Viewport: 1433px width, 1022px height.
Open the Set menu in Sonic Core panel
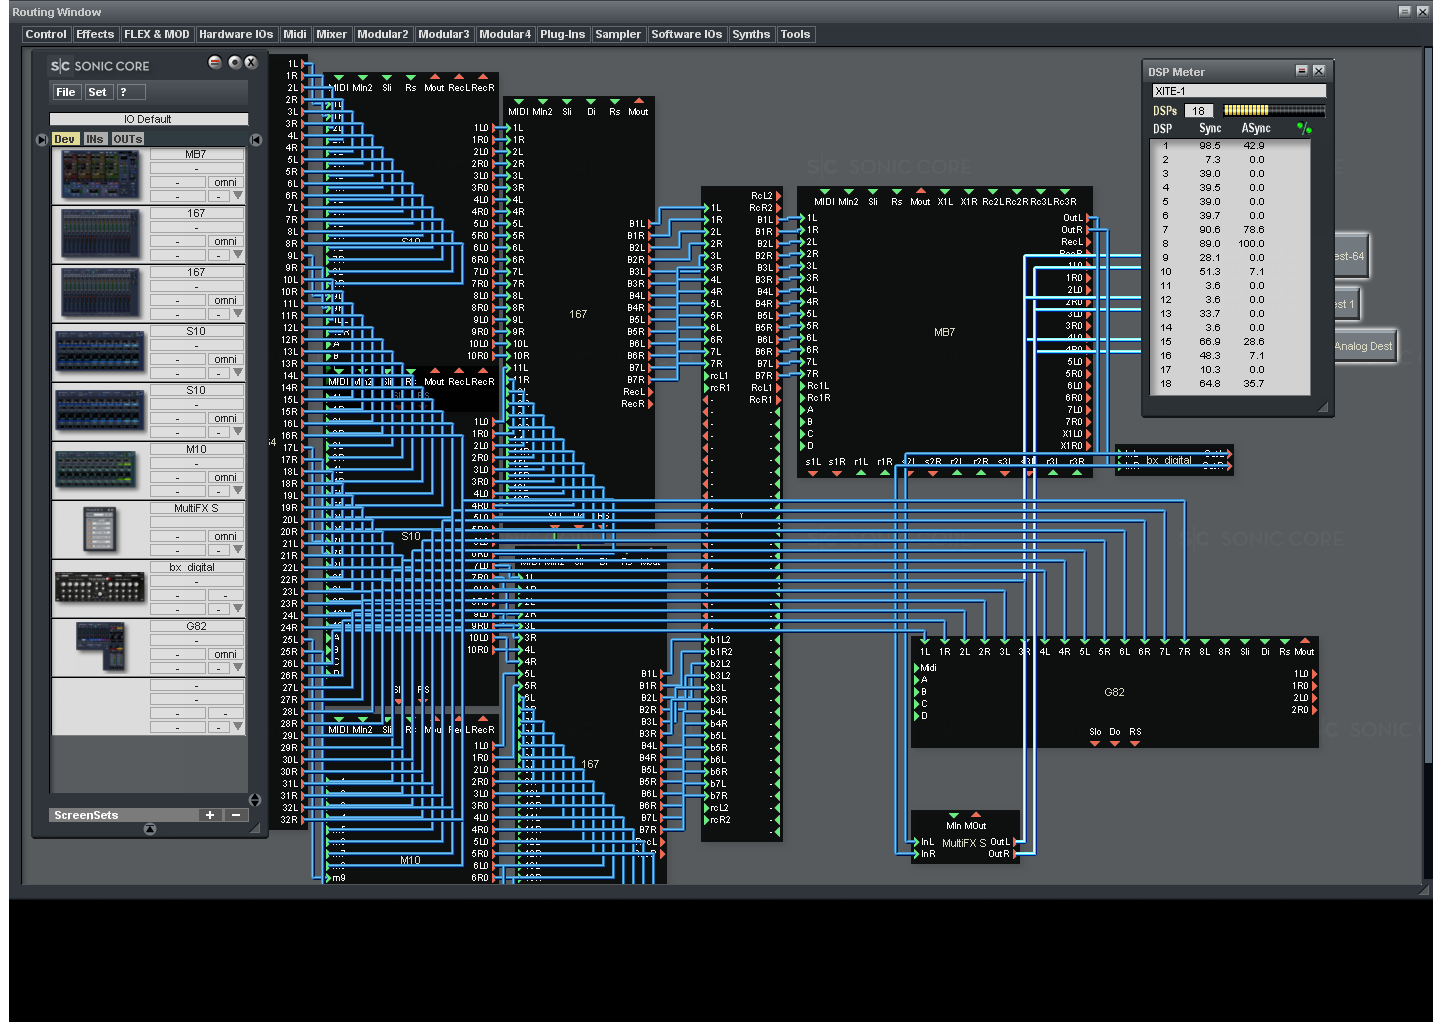pyautogui.click(x=97, y=92)
